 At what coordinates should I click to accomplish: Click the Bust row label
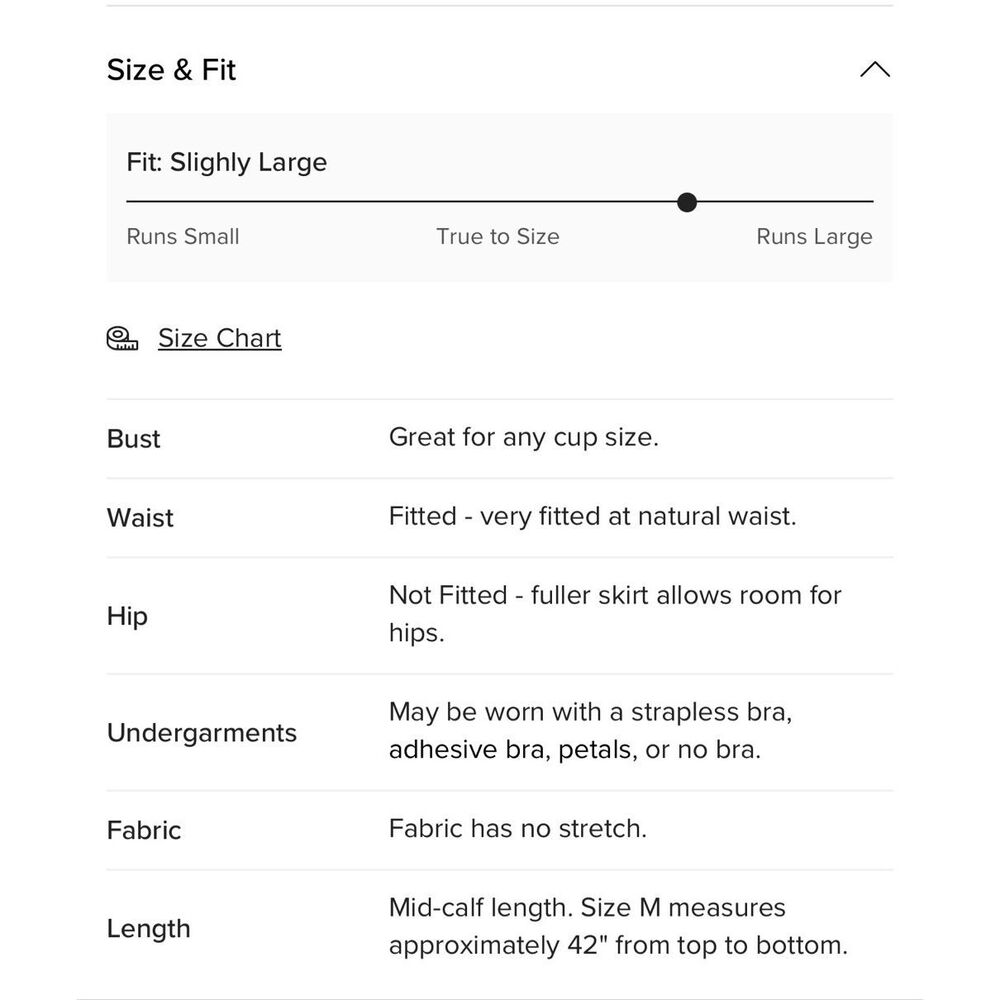133,439
